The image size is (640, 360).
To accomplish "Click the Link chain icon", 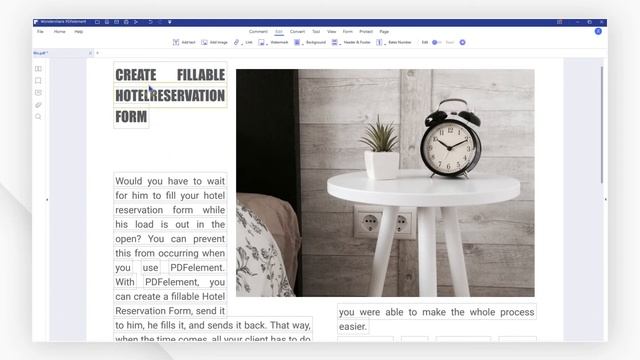I will coord(236,42).
